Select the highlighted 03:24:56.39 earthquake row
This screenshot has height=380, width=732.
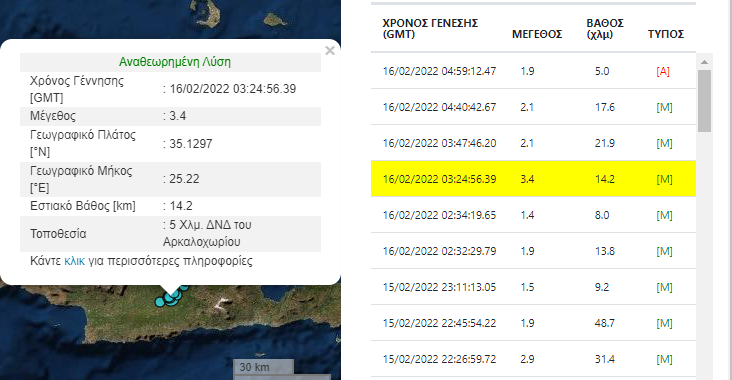533,179
